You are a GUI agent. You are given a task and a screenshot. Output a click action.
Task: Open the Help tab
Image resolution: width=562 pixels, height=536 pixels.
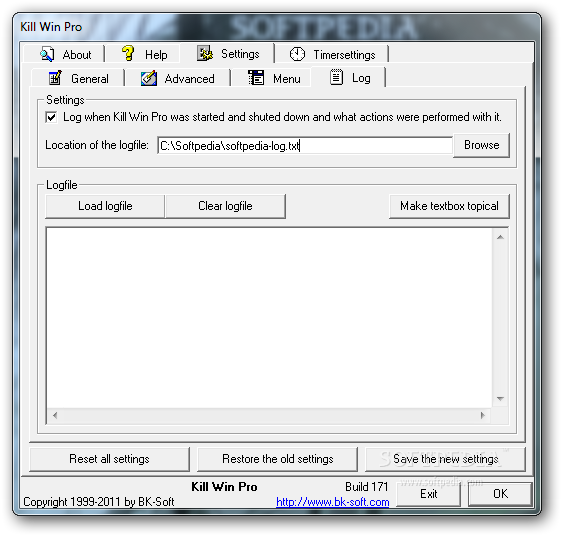click(143, 54)
